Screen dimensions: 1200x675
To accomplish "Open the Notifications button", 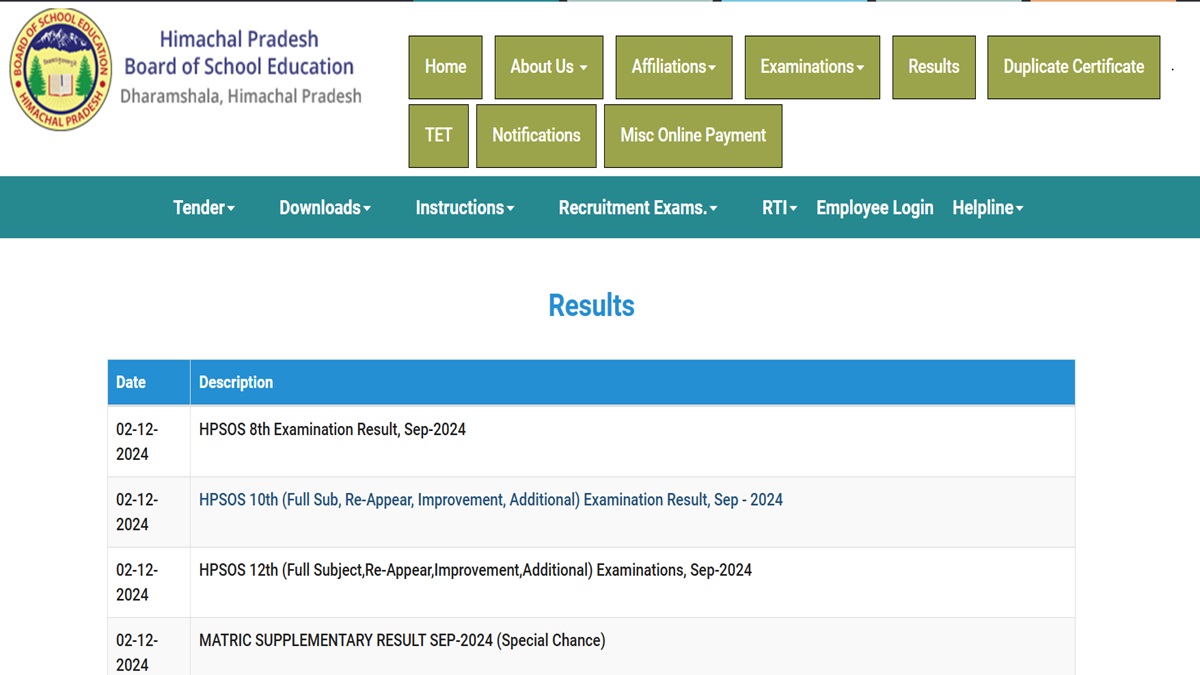I will pyautogui.click(x=536, y=135).
